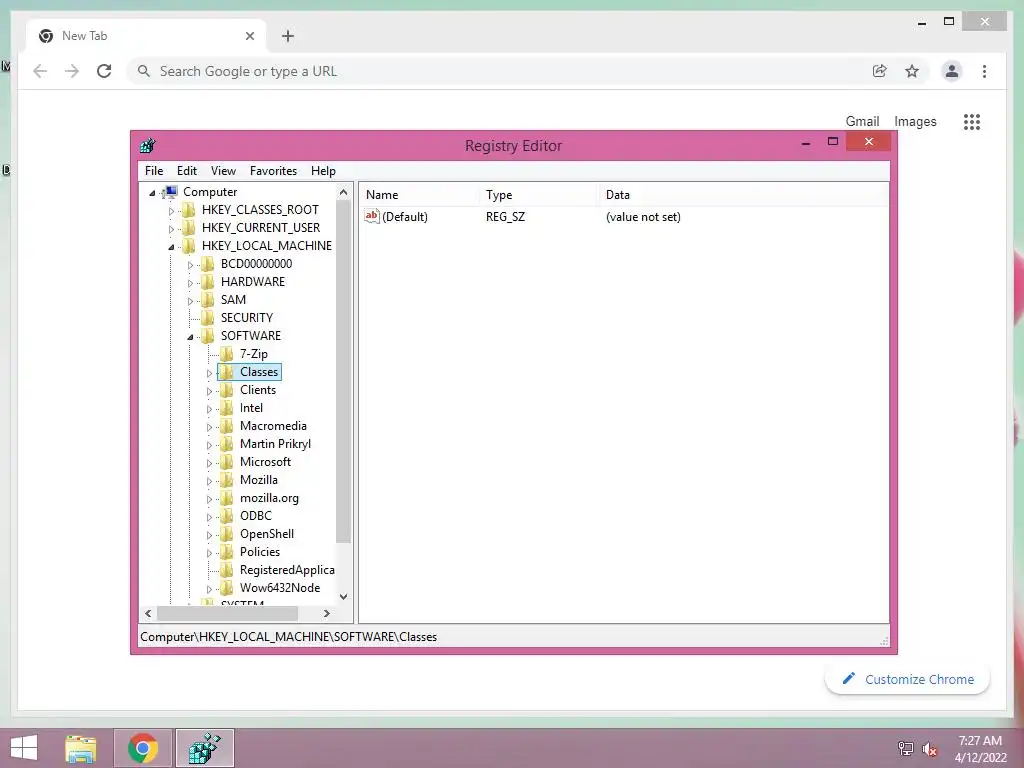Select the ODBC folder icon
1024x768 pixels.
click(227, 516)
